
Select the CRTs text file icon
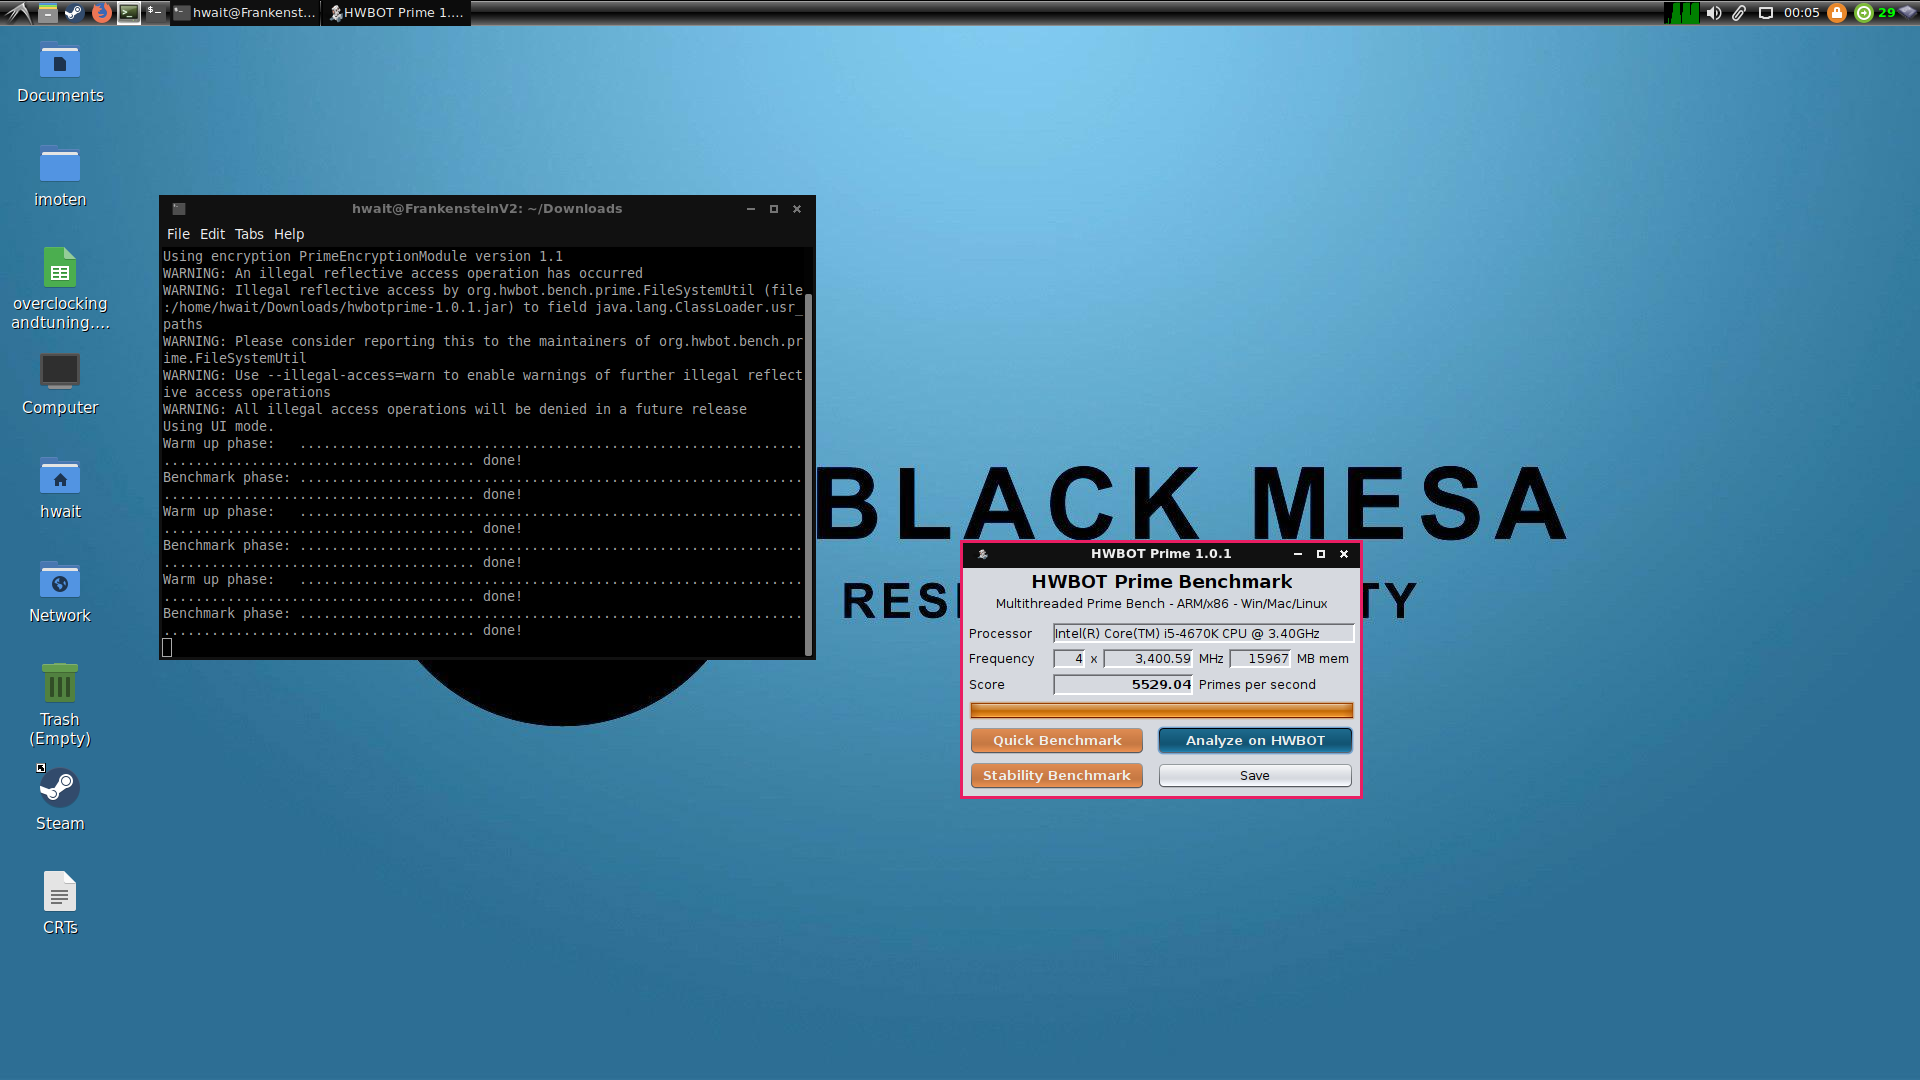point(60,904)
